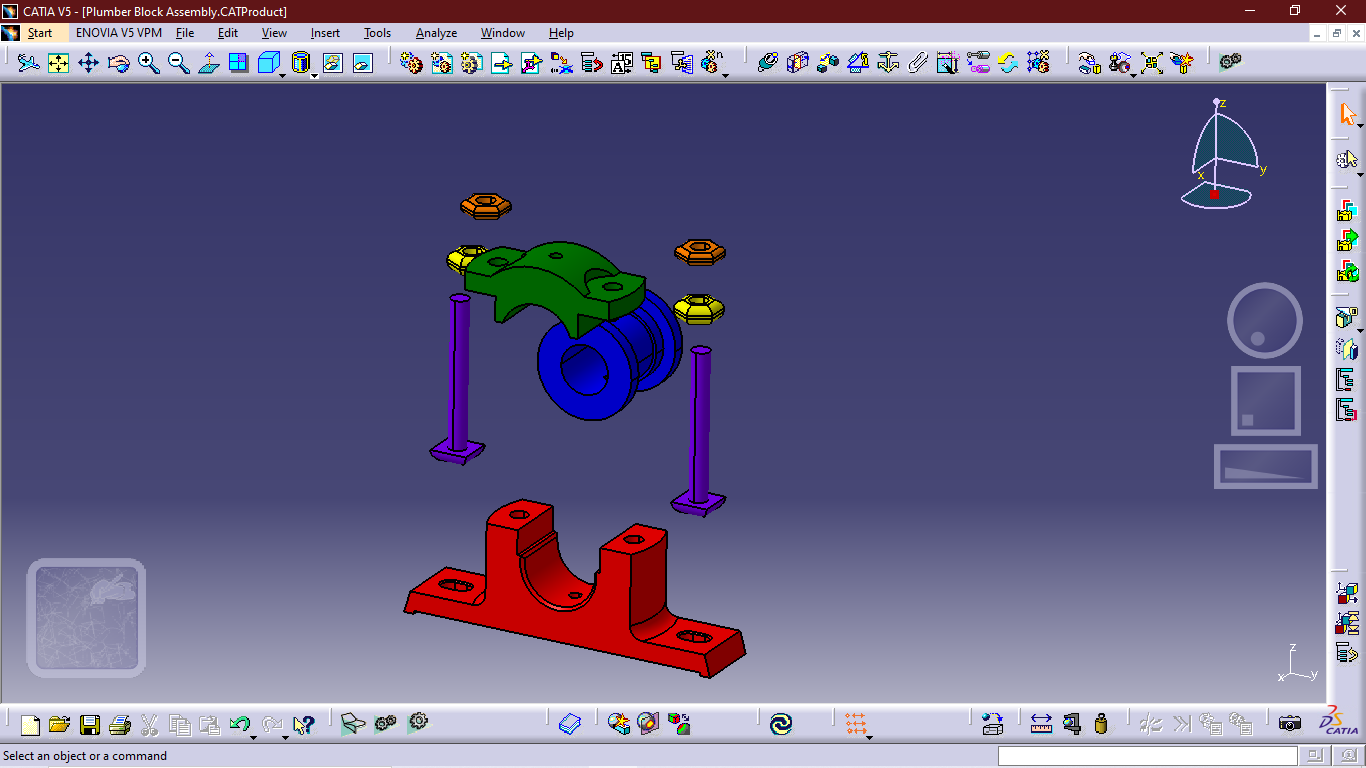
Task: Expand the Isometric View dropdown arrow
Action: point(283,75)
